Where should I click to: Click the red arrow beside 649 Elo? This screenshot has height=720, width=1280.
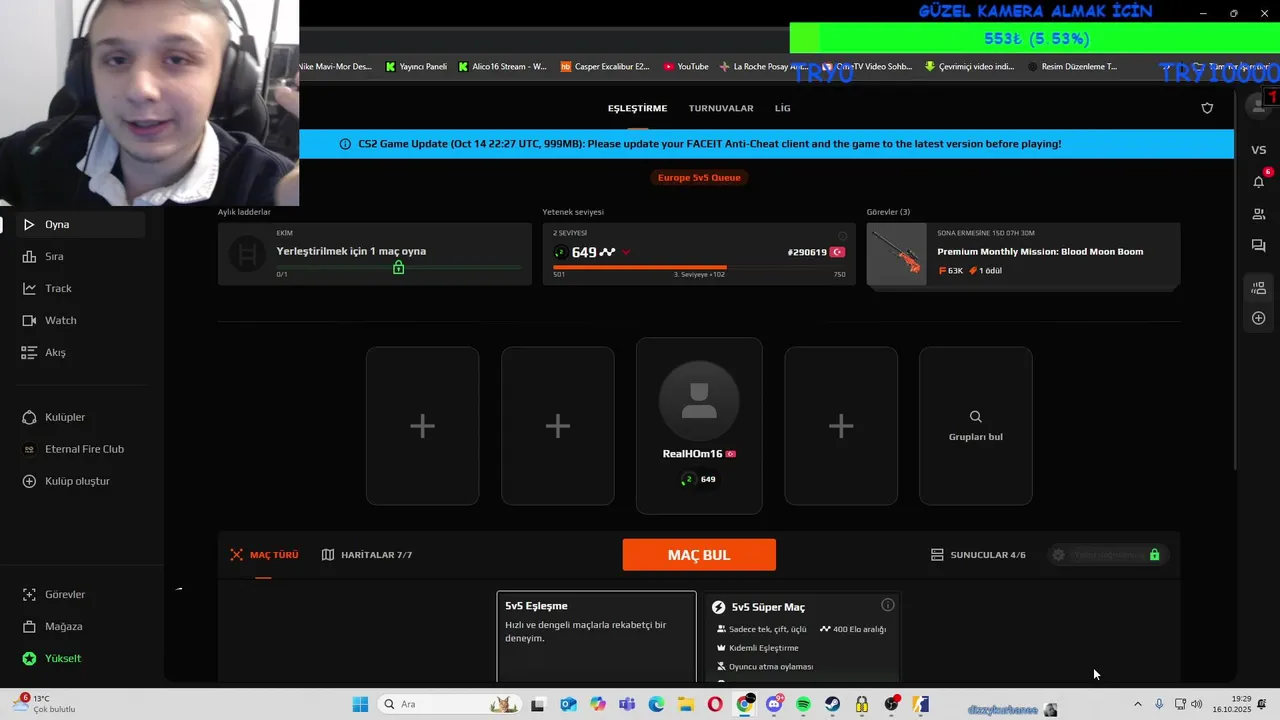click(x=626, y=253)
